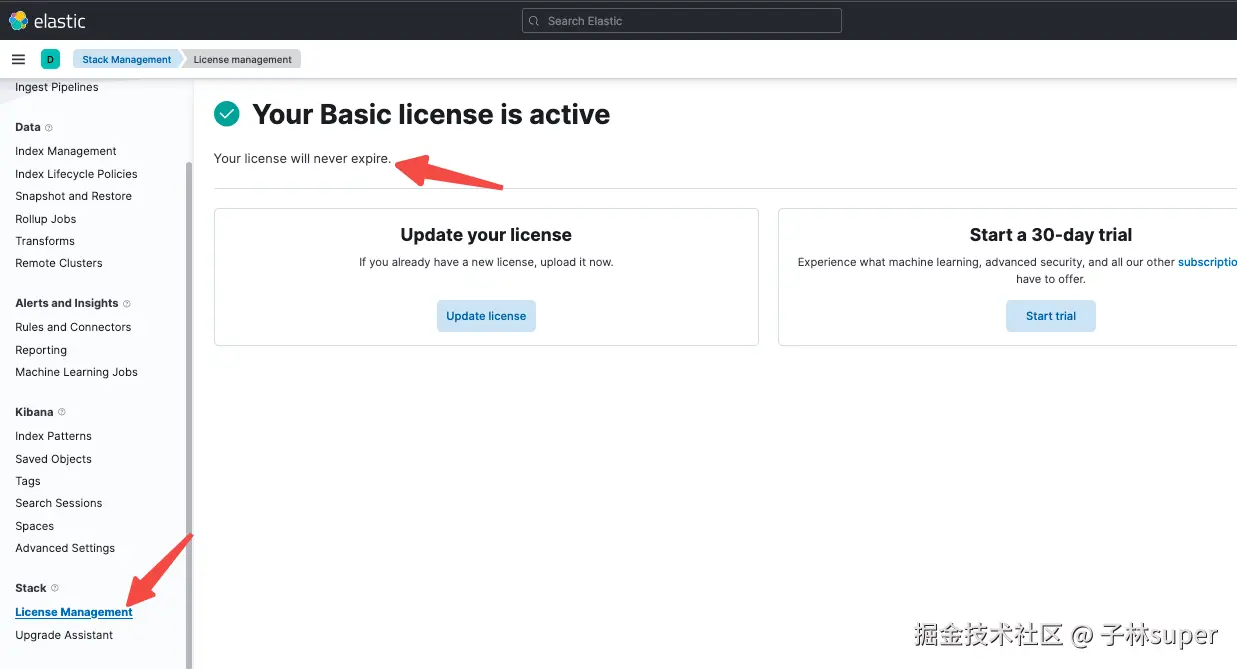Click the "Update your license" card title
This screenshot has width=1237, height=669.
[486, 235]
